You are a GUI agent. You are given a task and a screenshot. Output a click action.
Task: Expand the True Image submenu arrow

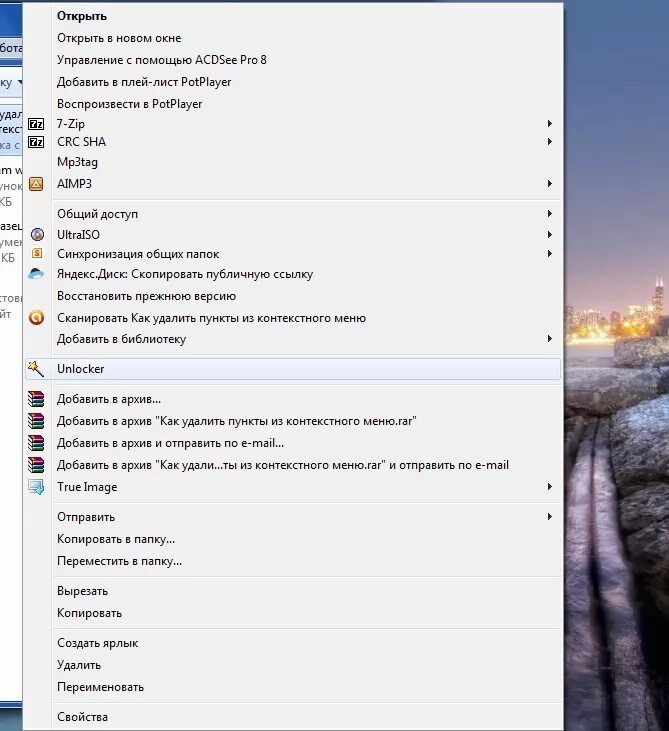click(x=550, y=487)
